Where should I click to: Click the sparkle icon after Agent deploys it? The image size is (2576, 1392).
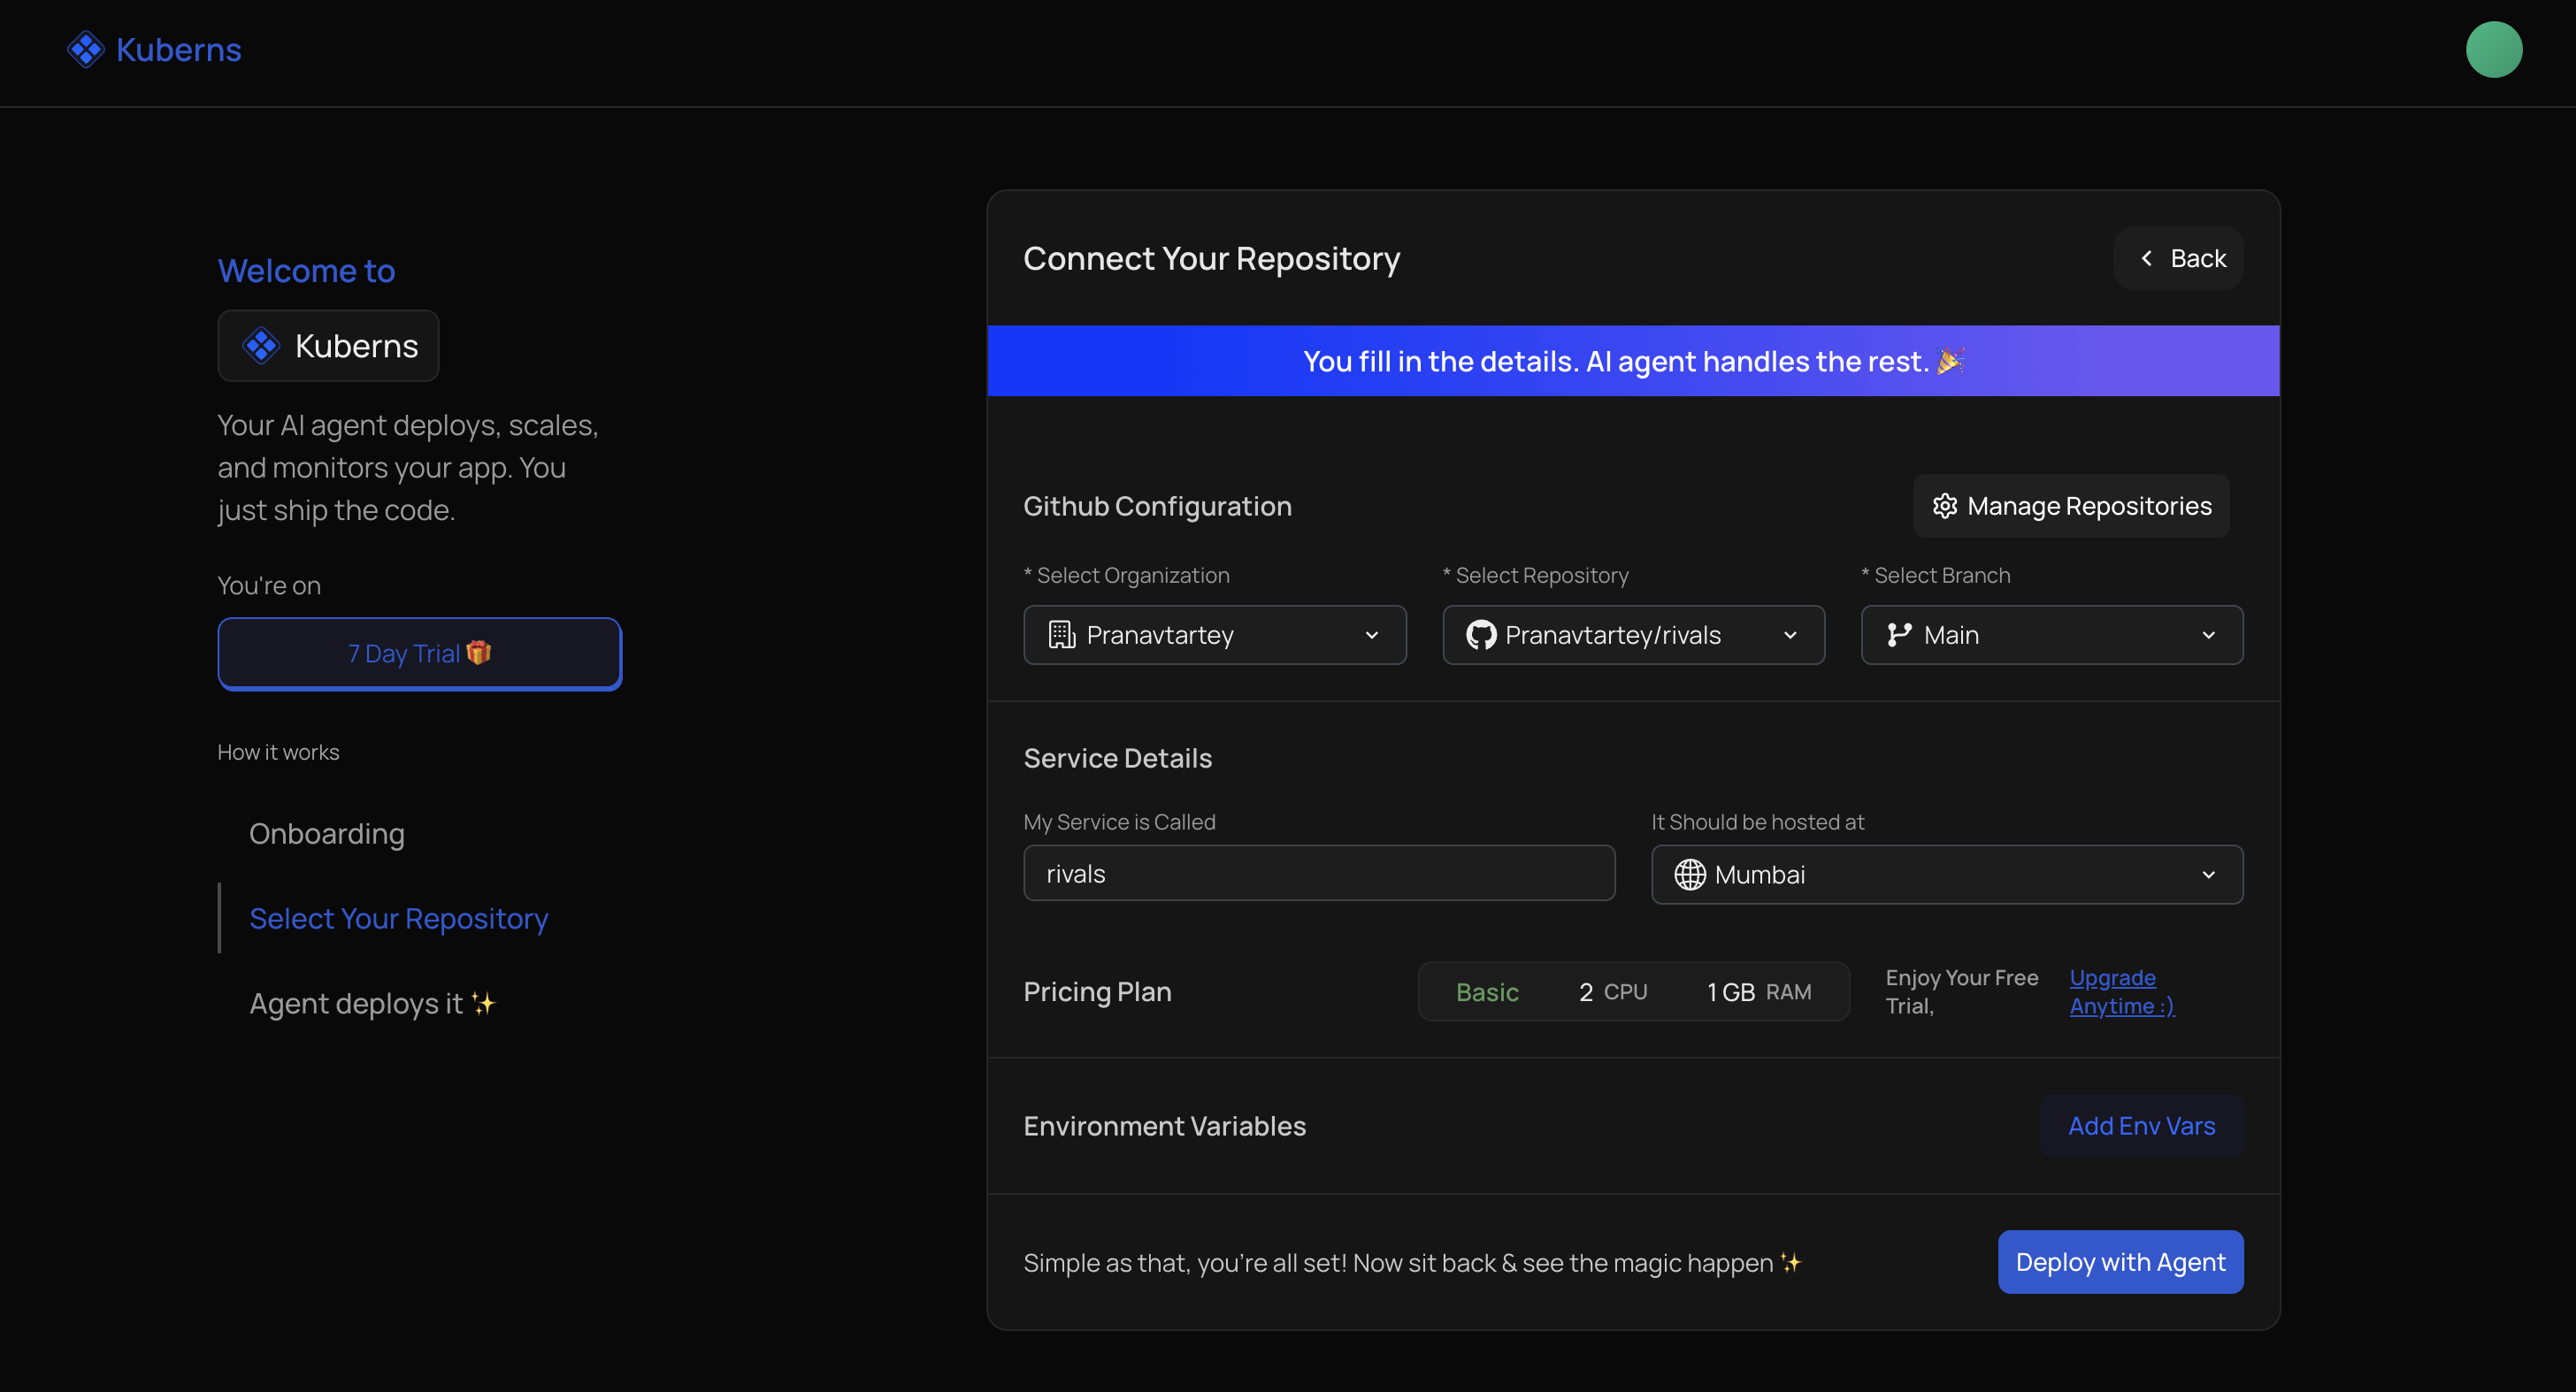(483, 1003)
